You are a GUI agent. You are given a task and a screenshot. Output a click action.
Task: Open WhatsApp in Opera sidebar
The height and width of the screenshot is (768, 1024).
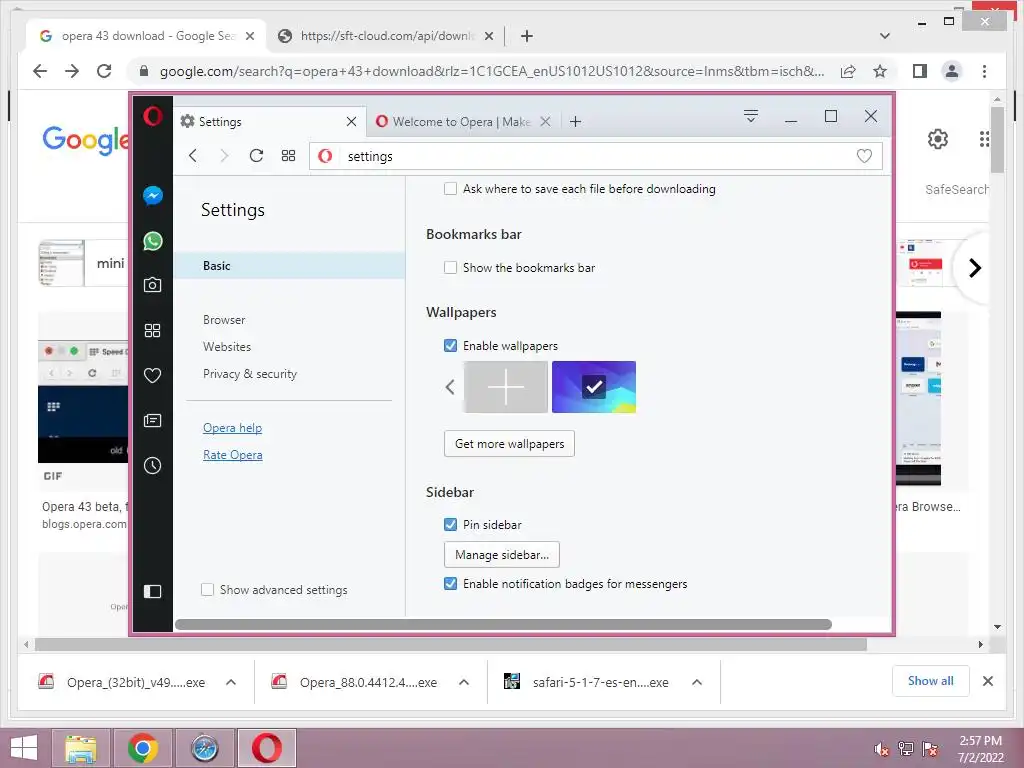(153, 241)
